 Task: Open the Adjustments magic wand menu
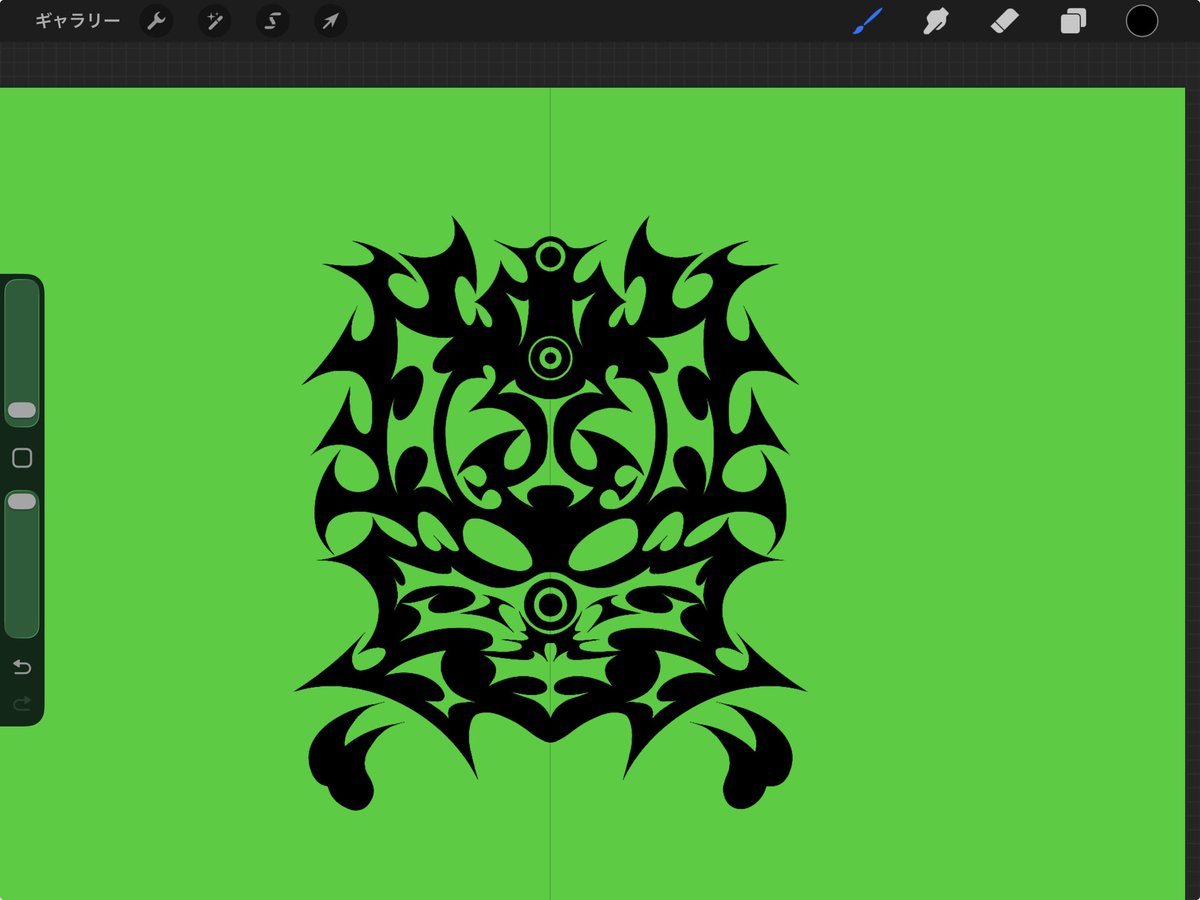214,21
